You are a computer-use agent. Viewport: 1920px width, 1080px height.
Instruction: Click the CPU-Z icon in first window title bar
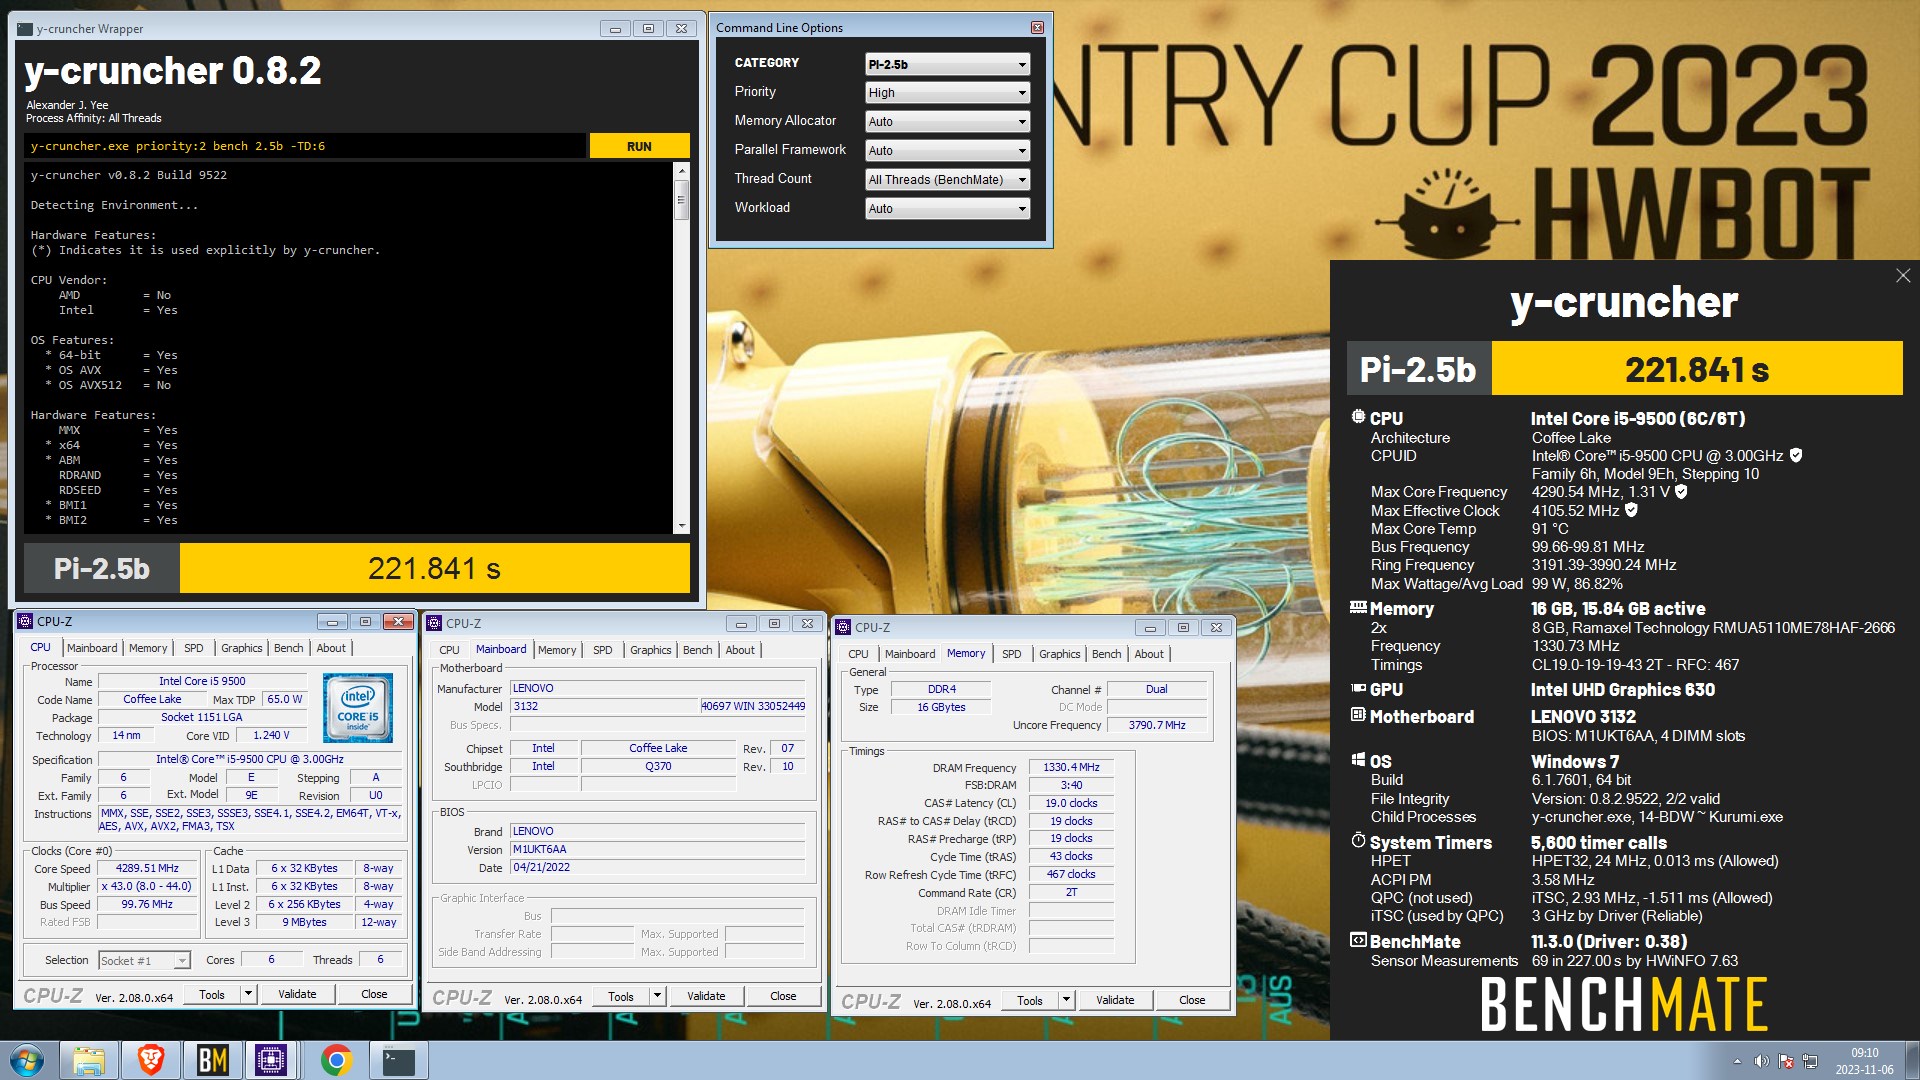pos(26,621)
